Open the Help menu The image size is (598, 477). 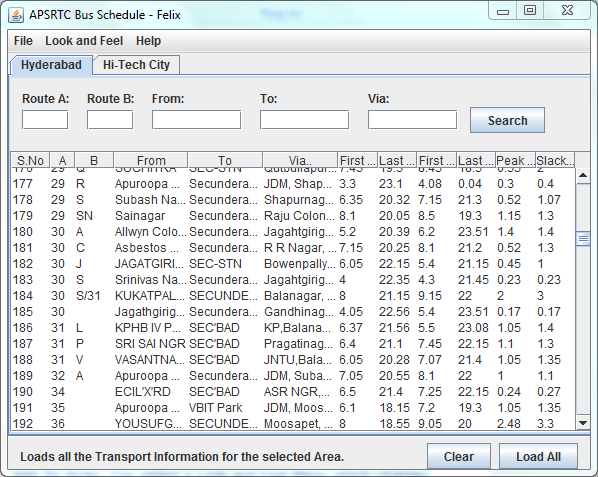tap(148, 41)
